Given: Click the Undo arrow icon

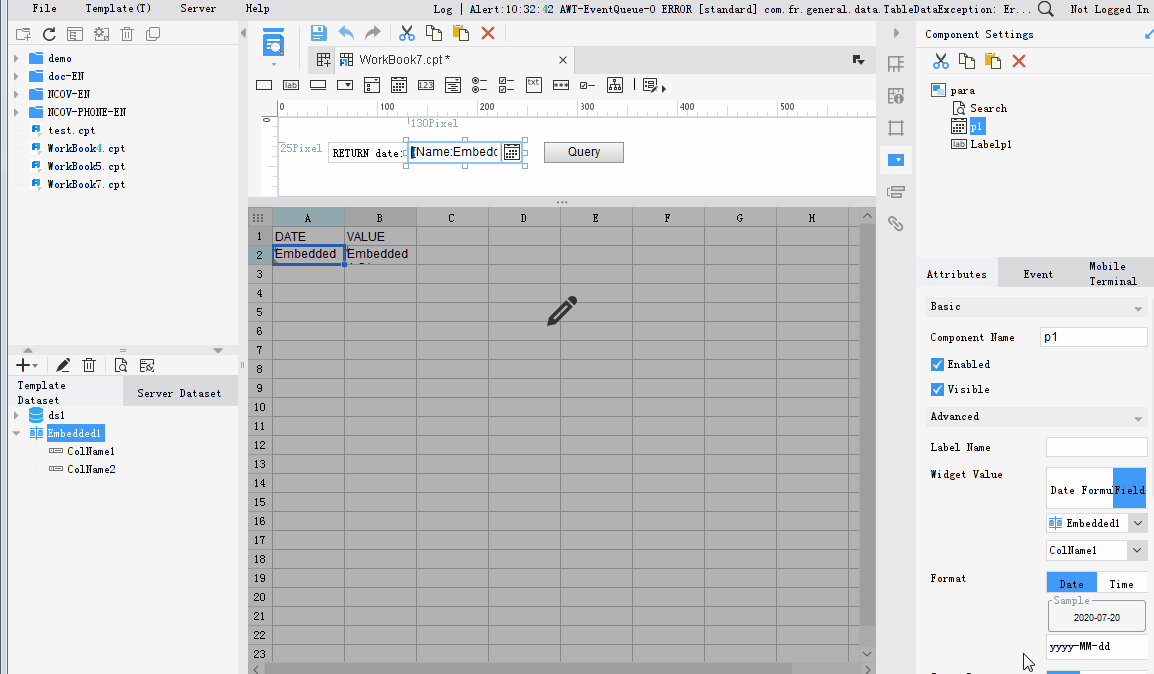Looking at the screenshot, I should (x=346, y=33).
